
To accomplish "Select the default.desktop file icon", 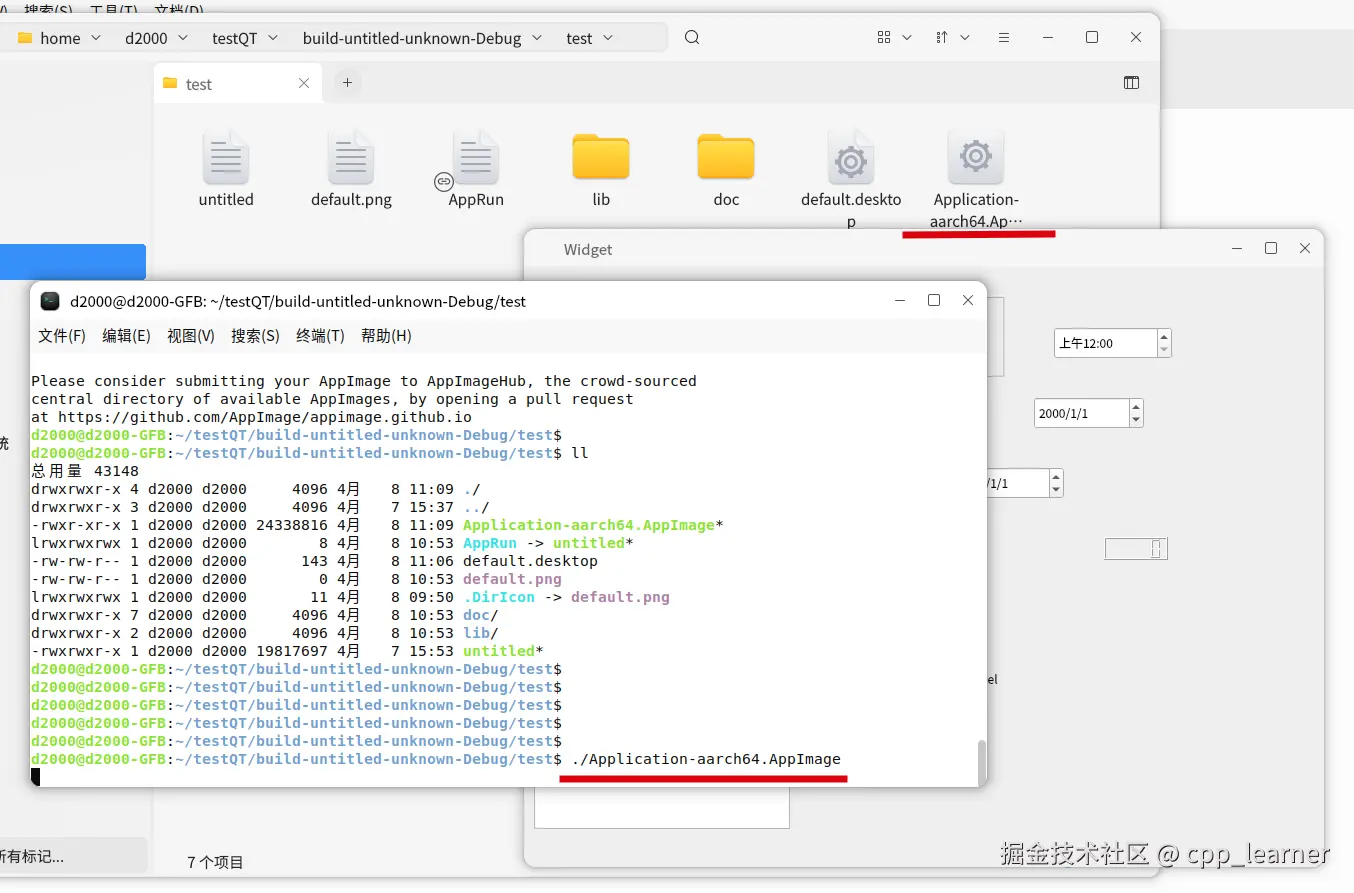I will tap(851, 158).
